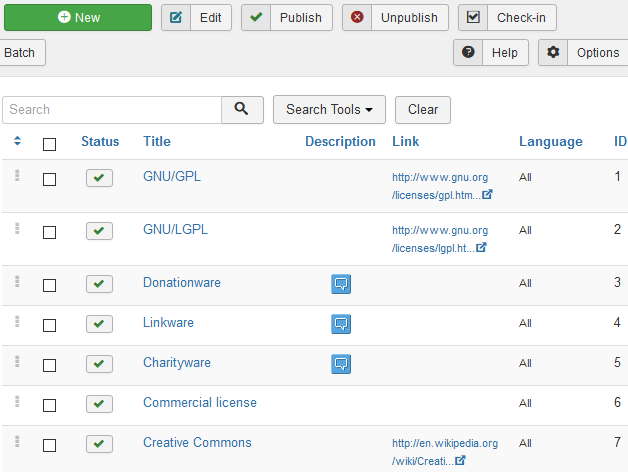
Task: Toggle published status of GNU/LGPL
Action: tap(99, 231)
